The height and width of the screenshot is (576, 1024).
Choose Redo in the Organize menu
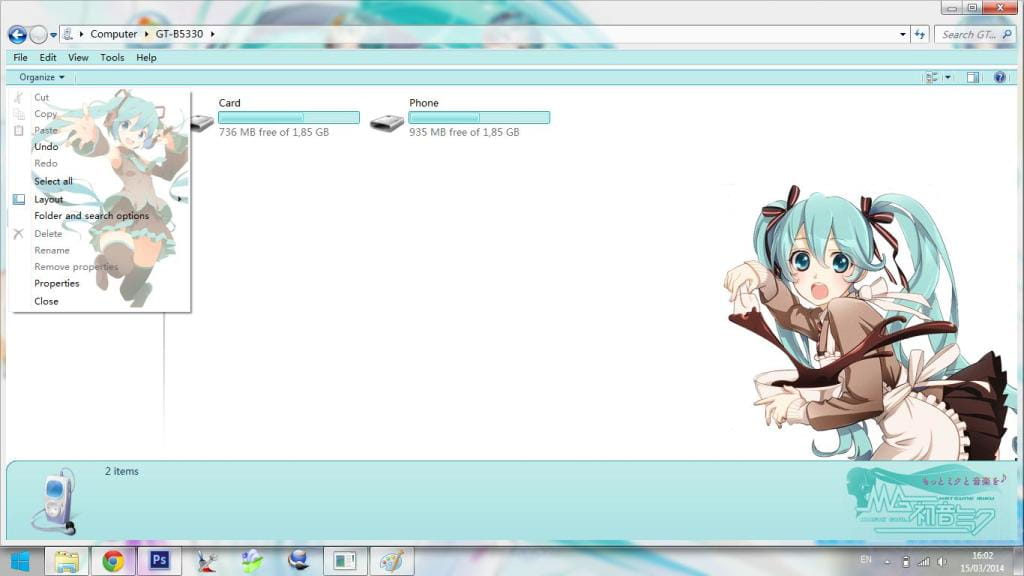46,163
